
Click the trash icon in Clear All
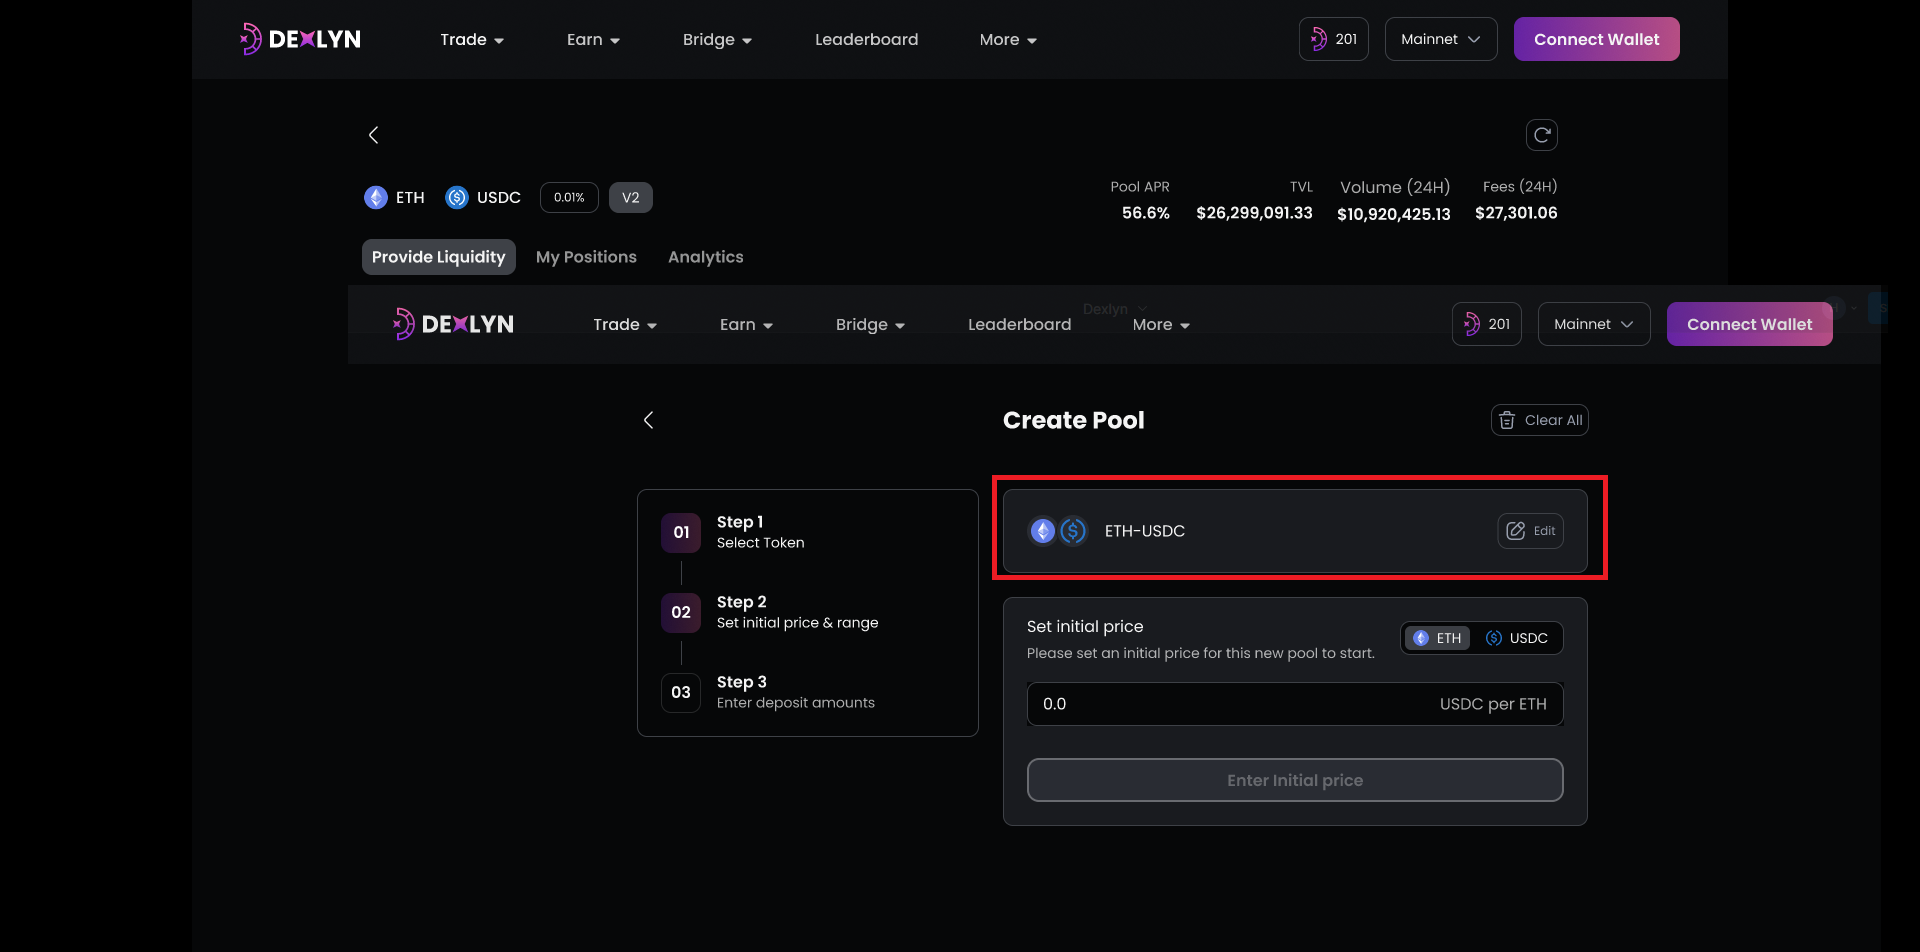pos(1509,420)
